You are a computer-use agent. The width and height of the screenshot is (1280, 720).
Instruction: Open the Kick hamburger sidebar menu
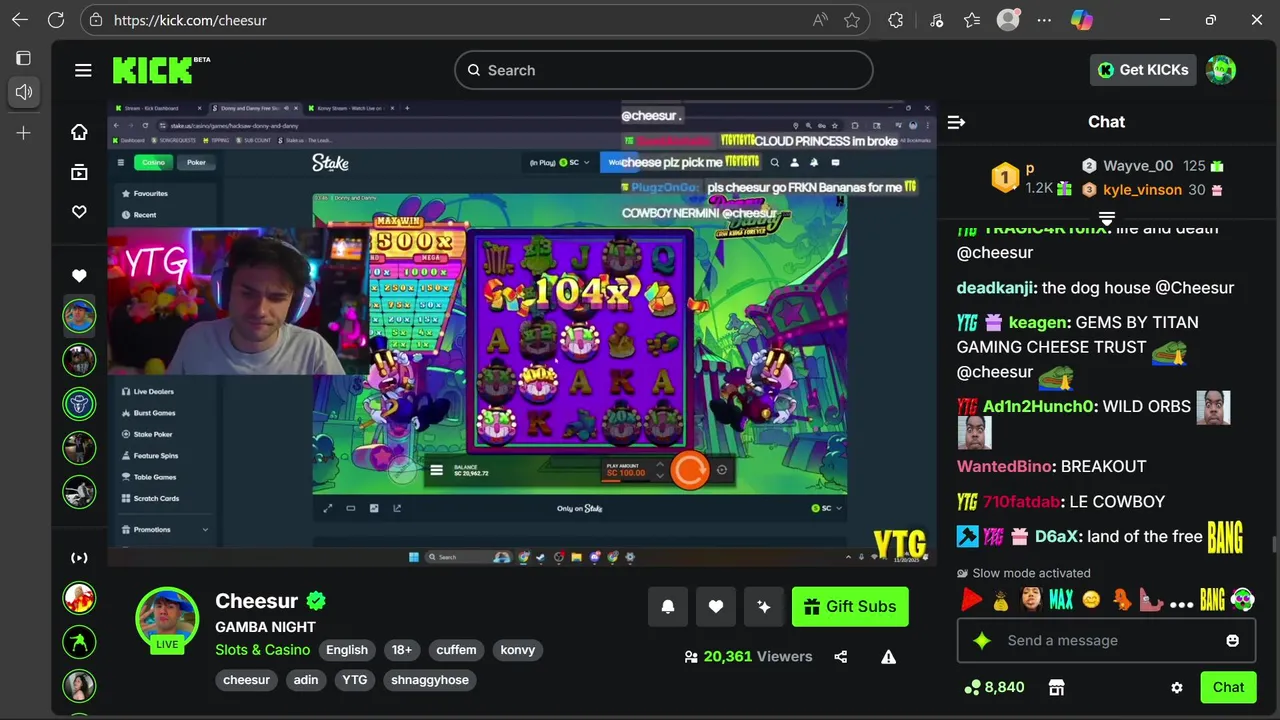83,70
